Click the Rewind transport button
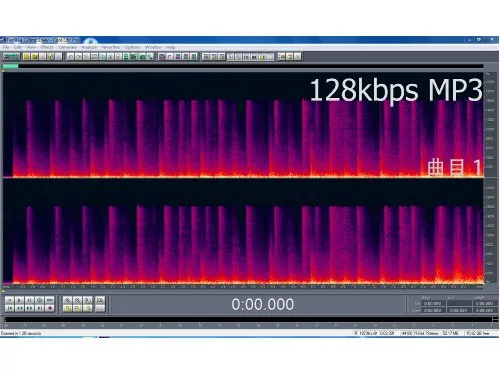 click(x=19, y=308)
